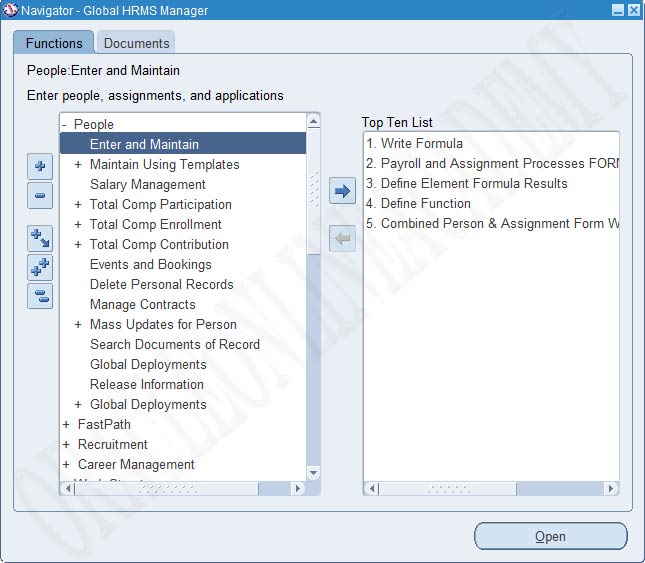Expand Total Comp Enrollment node
Screen dimensions: 645x563
pos(78,225)
